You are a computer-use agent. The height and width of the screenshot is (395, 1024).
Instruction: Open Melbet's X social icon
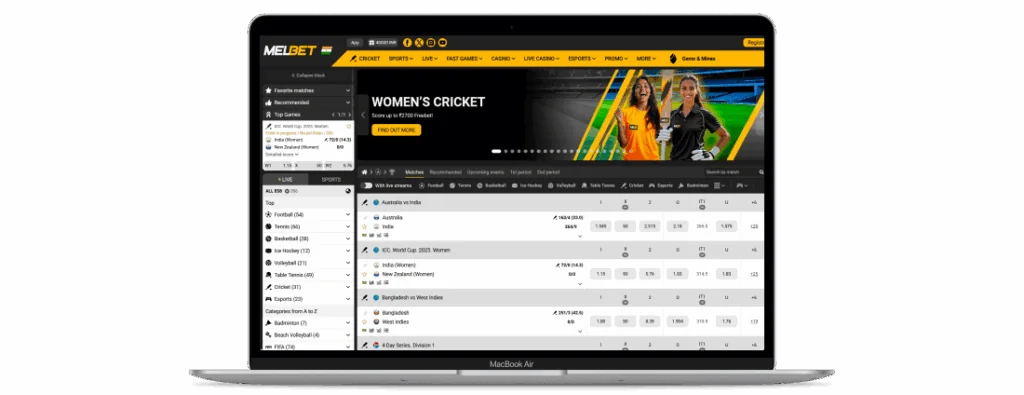point(419,42)
